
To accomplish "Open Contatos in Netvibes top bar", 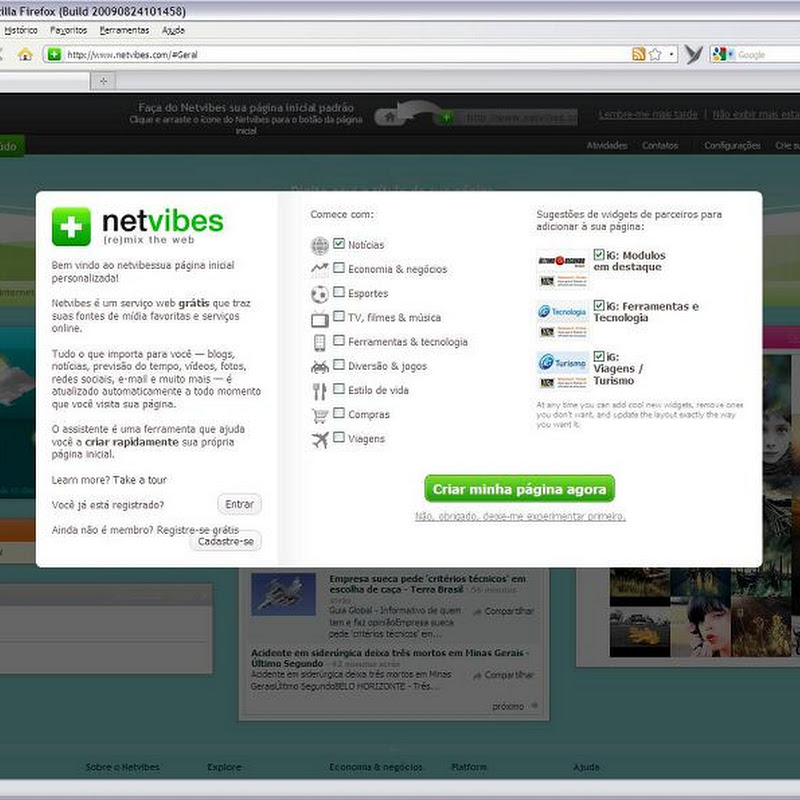I will point(660,145).
